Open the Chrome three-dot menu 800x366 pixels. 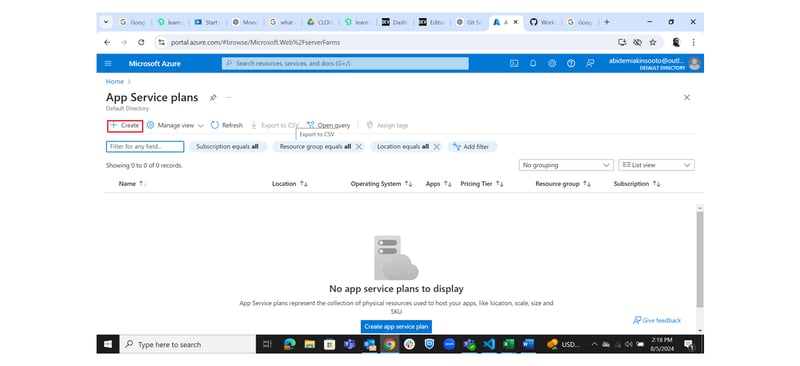point(693,42)
